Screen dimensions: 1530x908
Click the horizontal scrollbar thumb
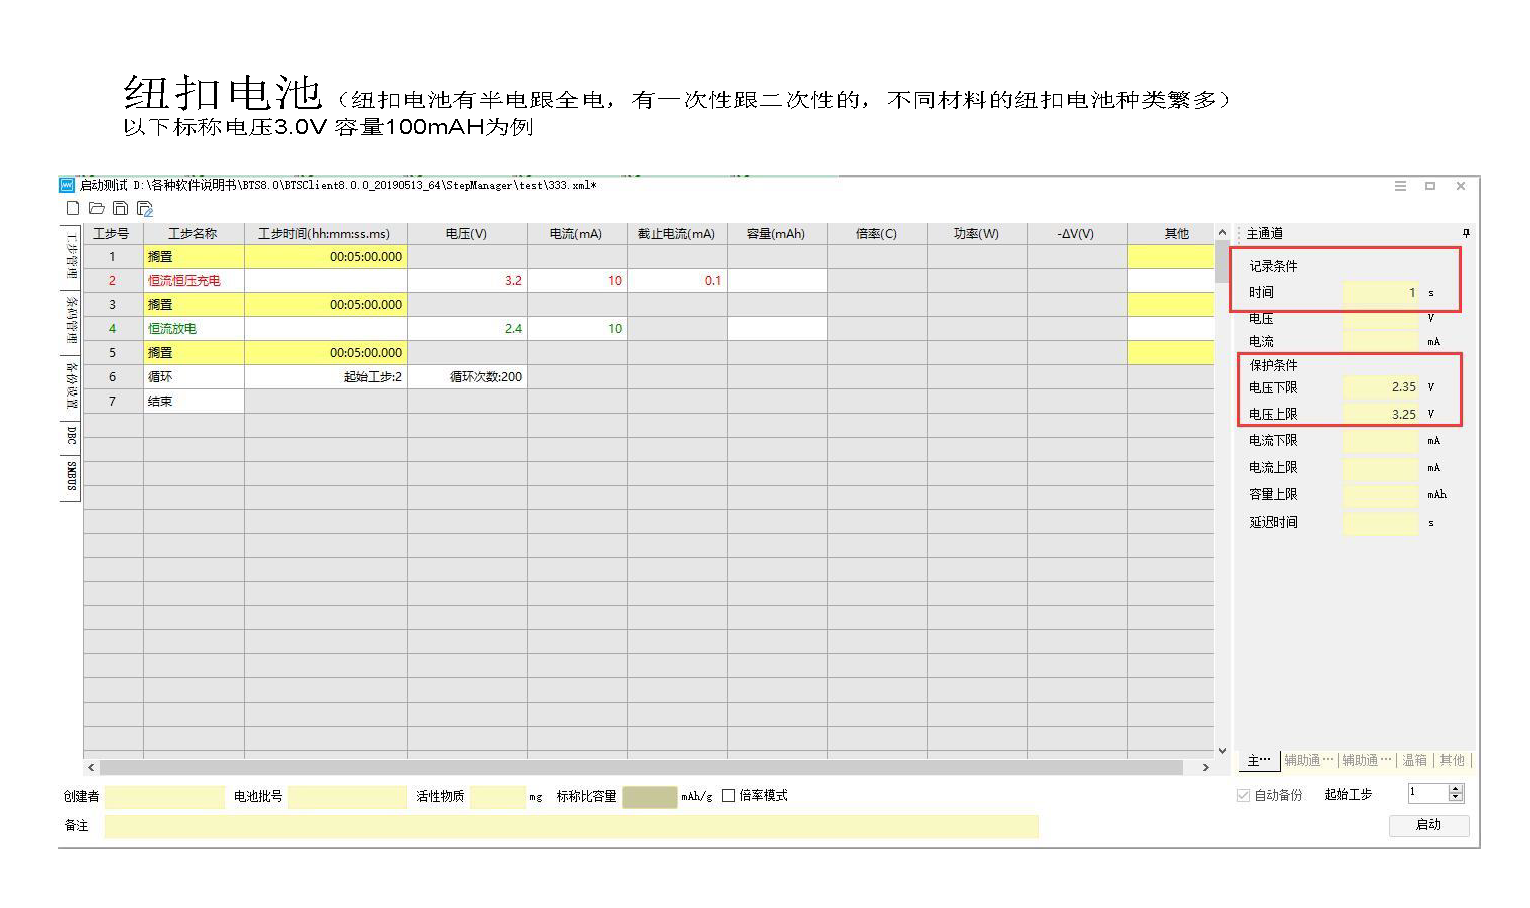(x=641, y=767)
